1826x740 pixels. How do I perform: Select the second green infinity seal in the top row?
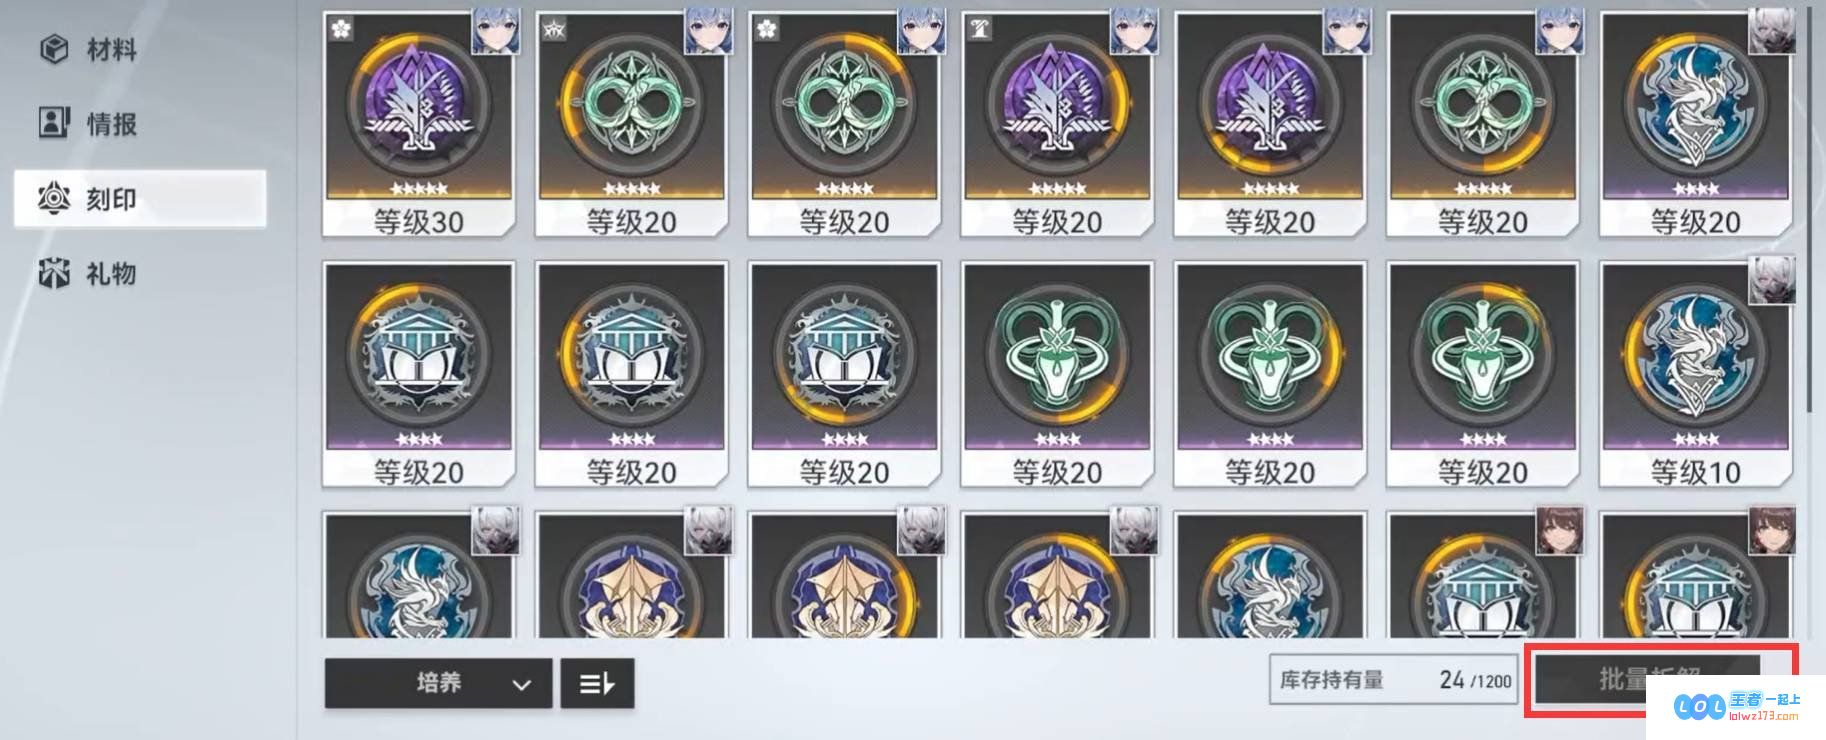(x=845, y=125)
